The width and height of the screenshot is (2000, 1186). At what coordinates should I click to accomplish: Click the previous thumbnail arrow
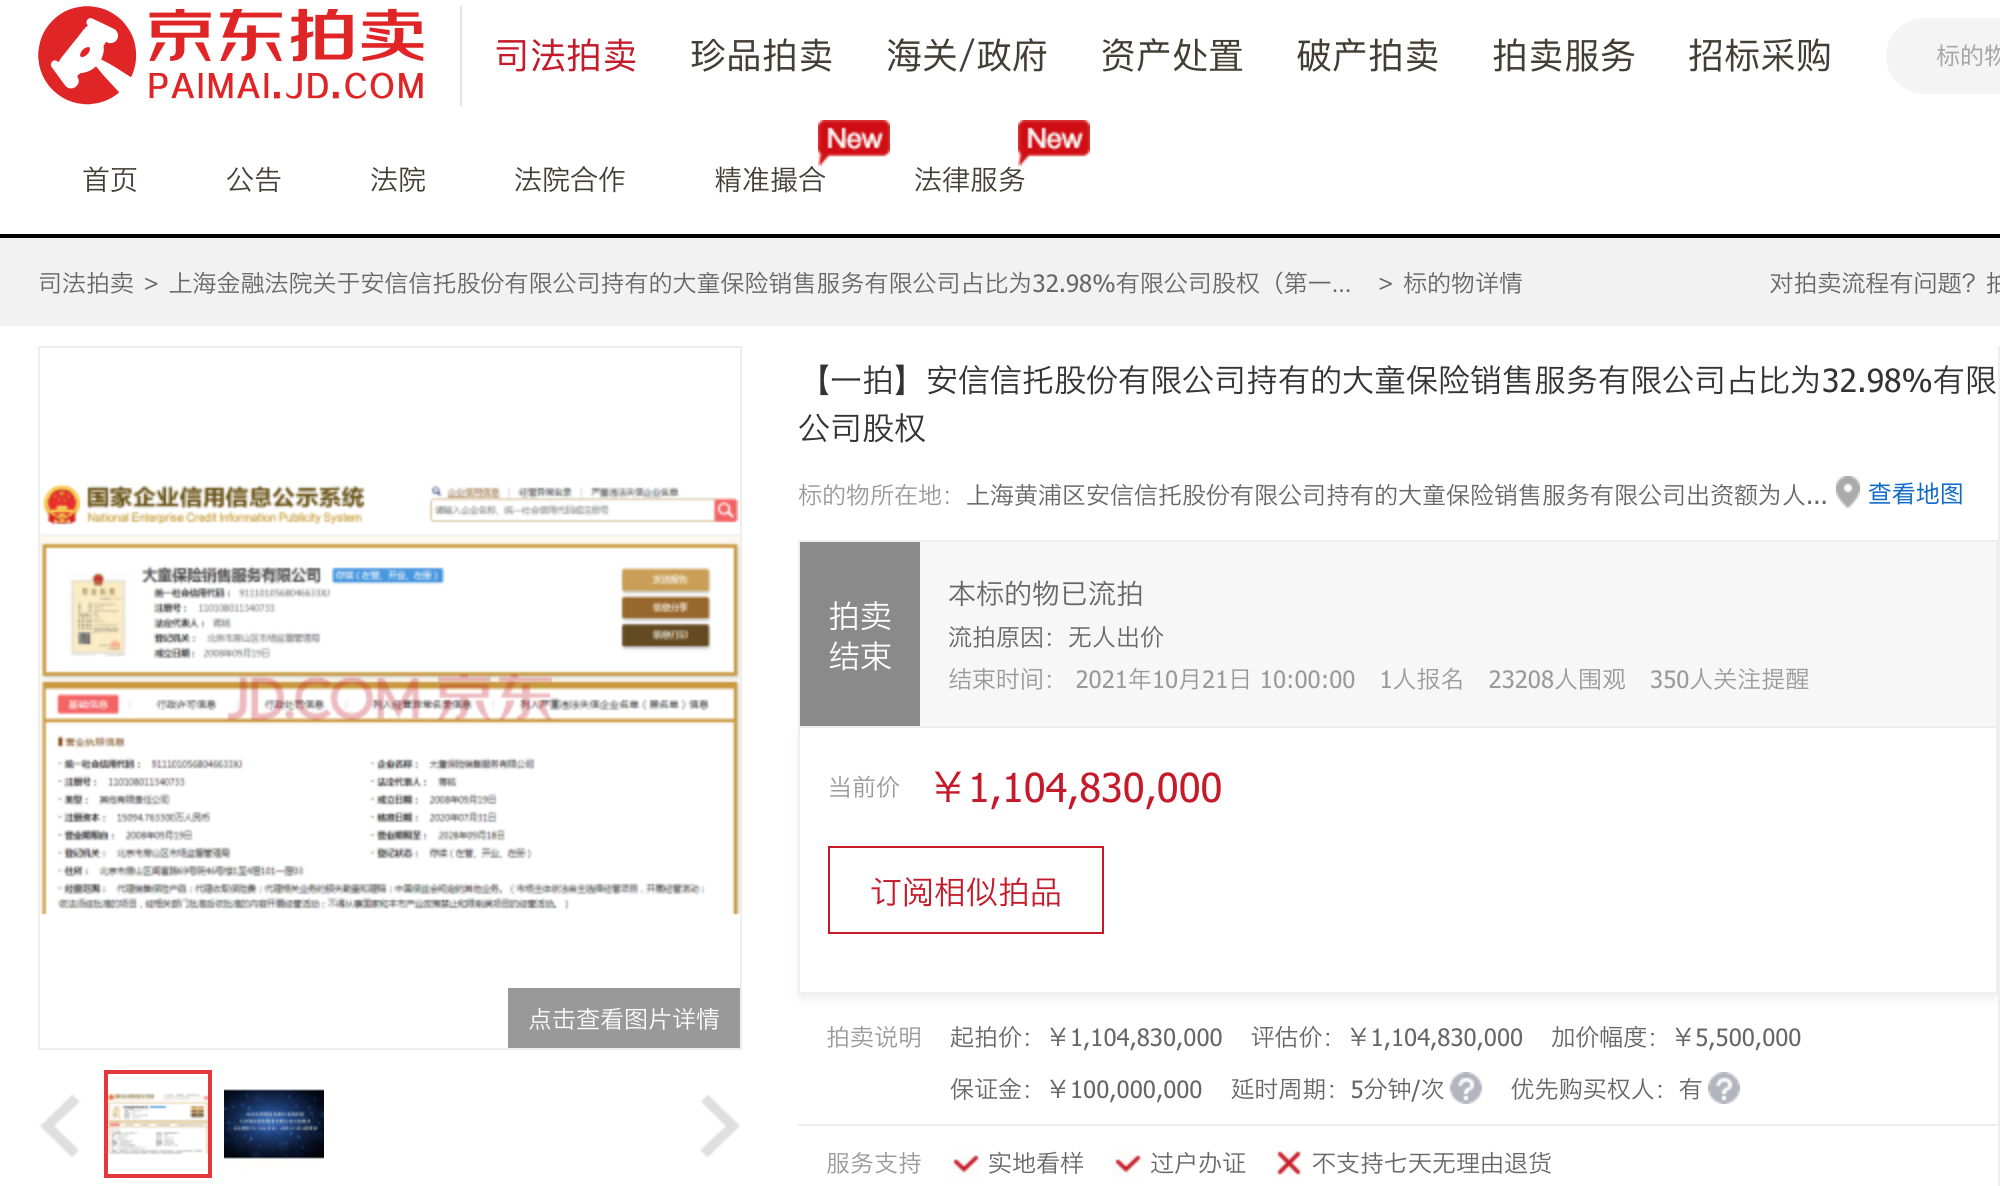tap(61, 1125)
